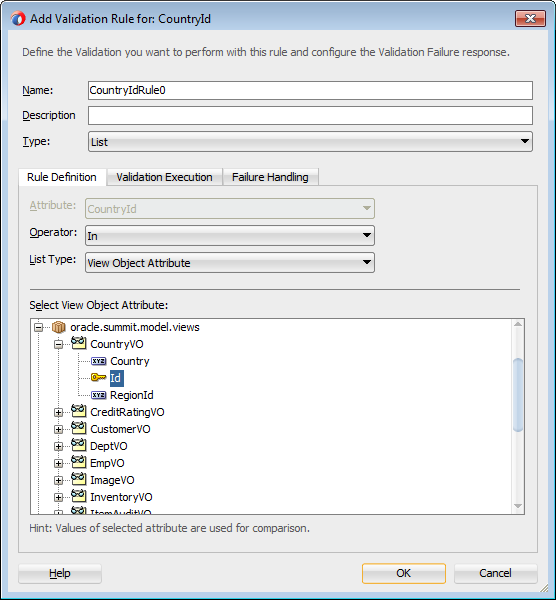
Task: Click the tree list vertical scrollbar thumb
Action: point(518,395)
